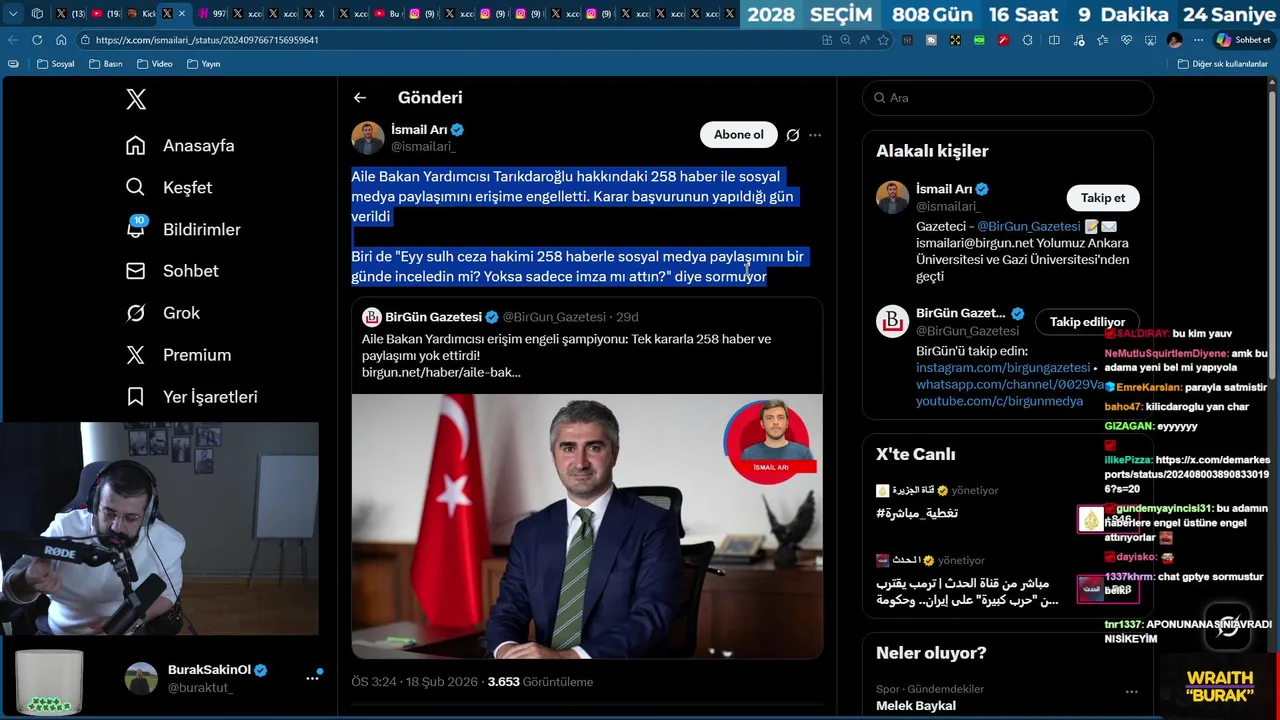Toggle split screen icon
1280x720 pixels.
click(x=1054, y=40)
